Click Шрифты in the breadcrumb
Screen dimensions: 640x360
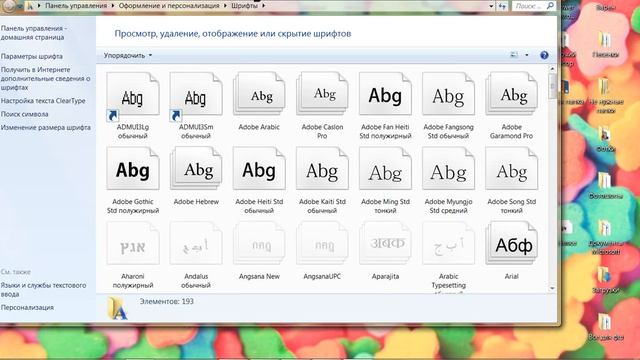244,6
